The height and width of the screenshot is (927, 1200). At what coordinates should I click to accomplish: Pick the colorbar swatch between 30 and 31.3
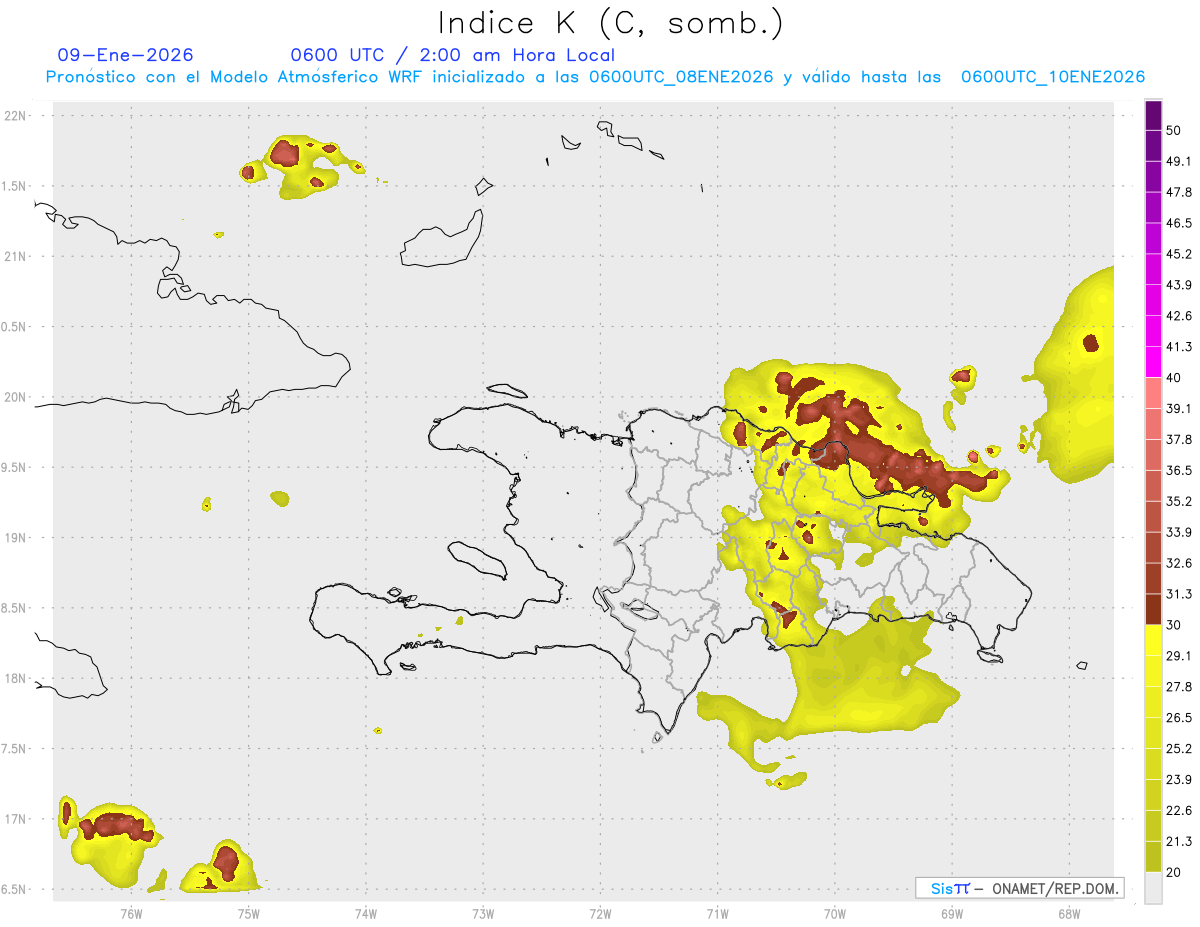coord(1153,609)
